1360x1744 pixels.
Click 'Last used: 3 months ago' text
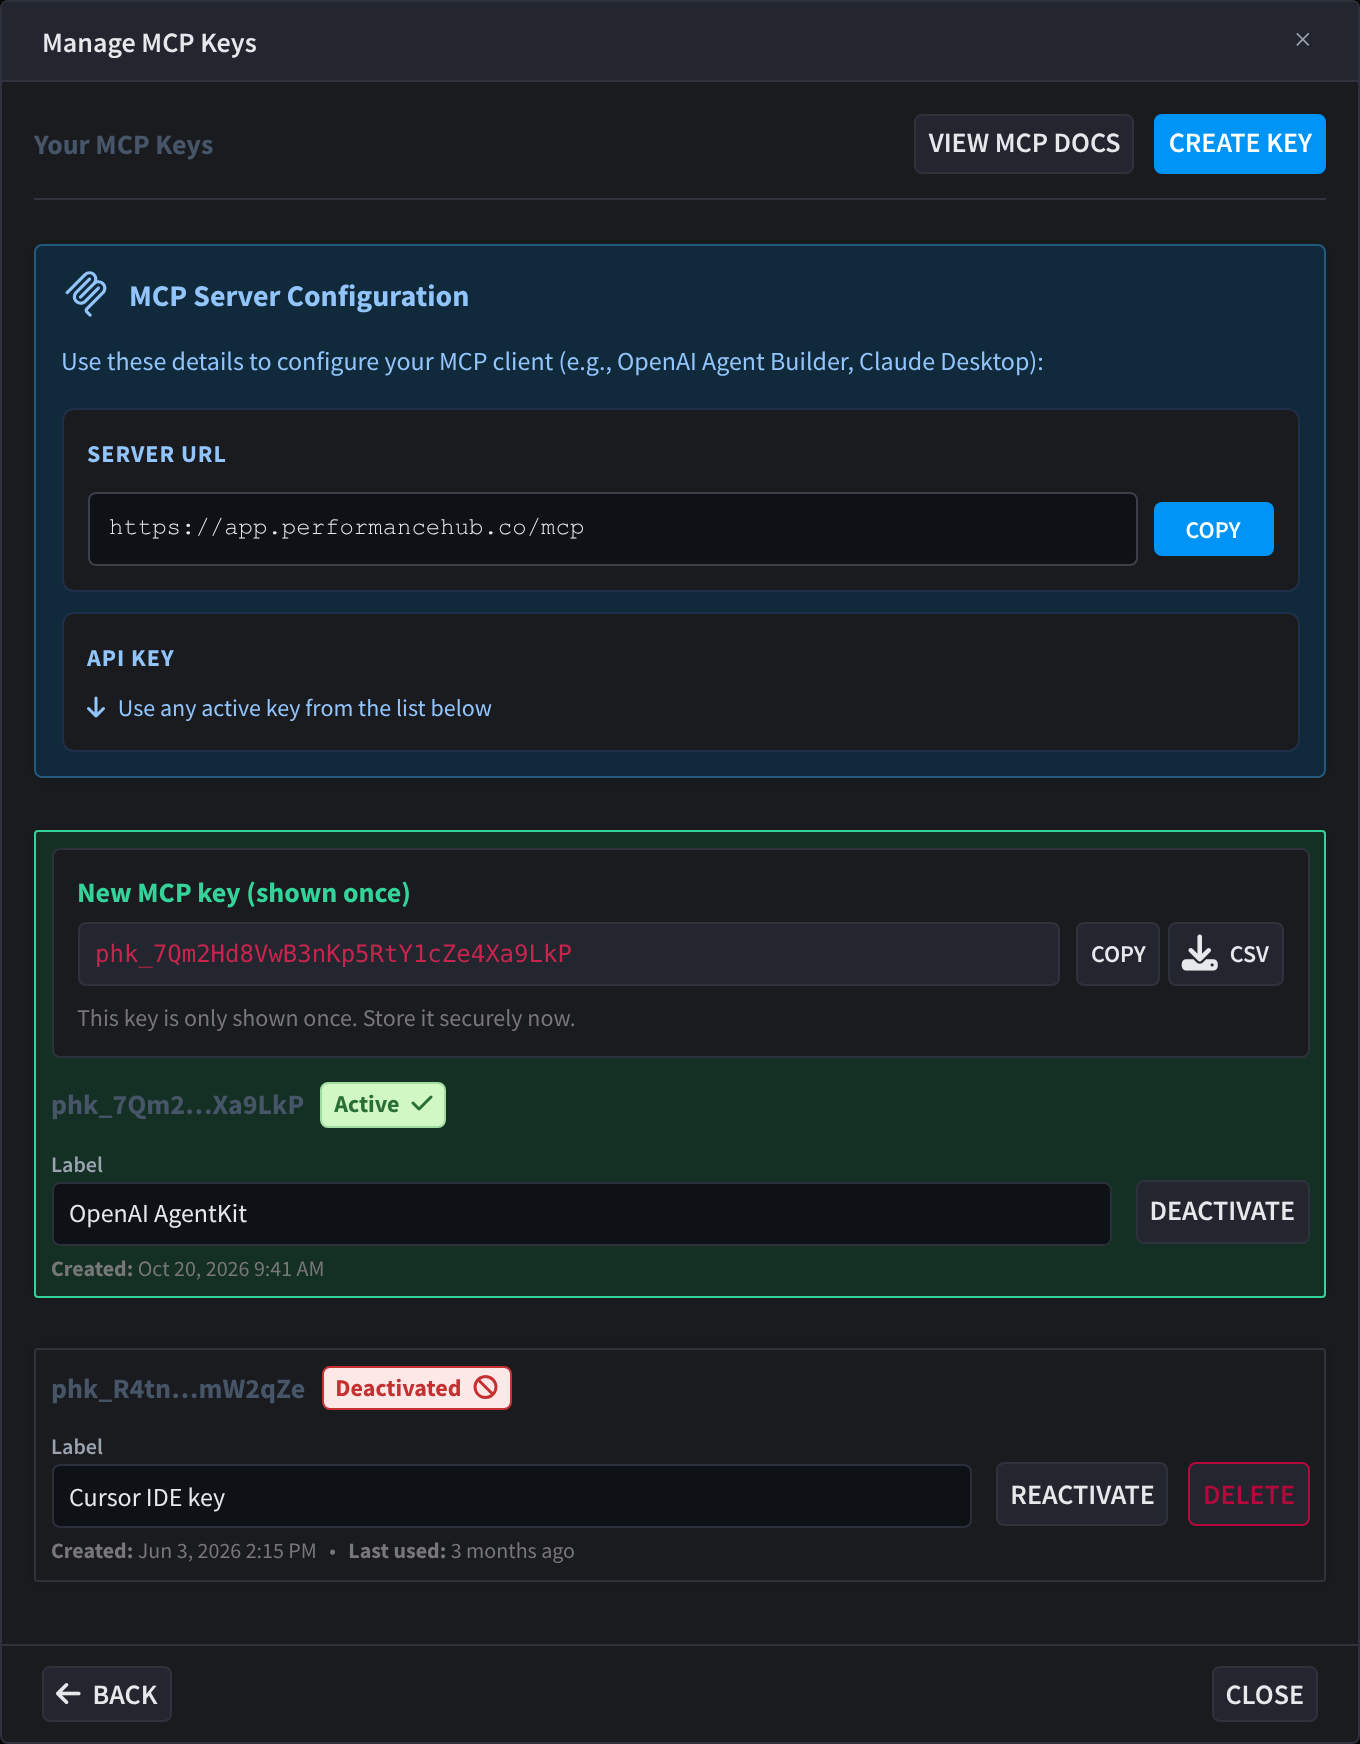(461, 1551)
